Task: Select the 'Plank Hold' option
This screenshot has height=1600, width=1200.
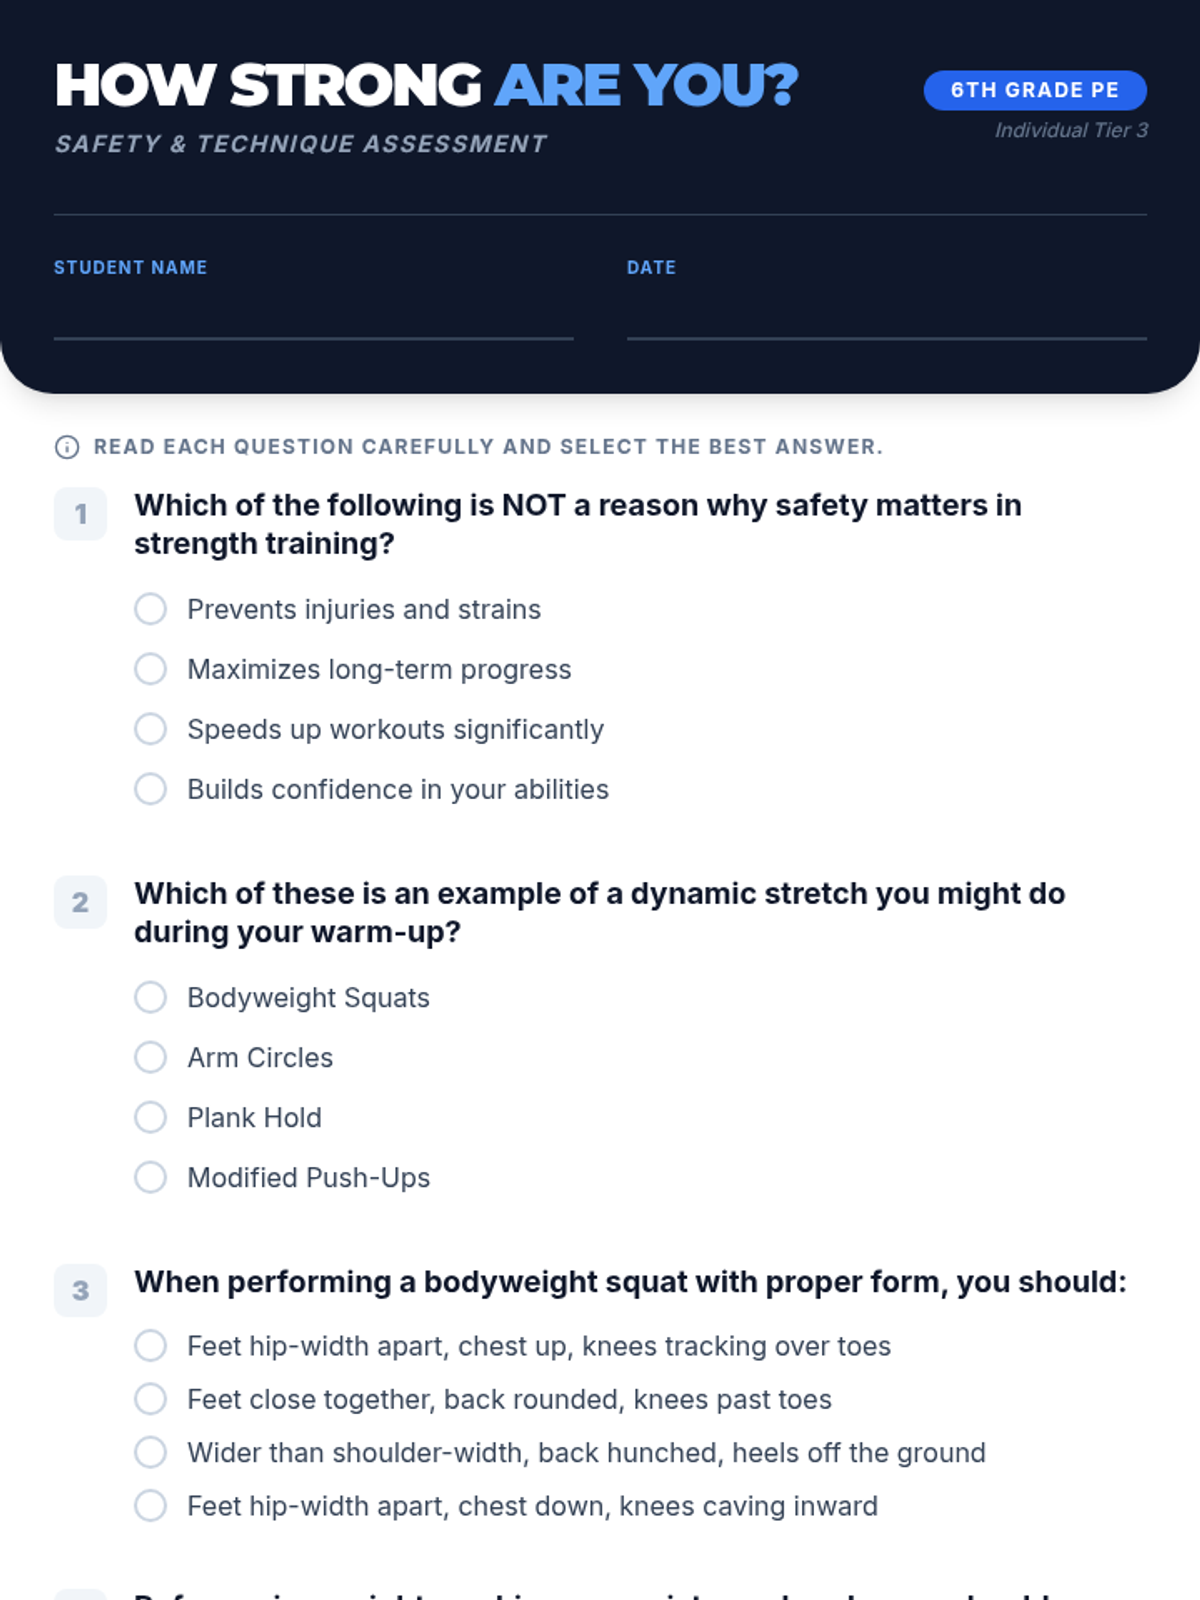Action: (x=151, y=1117)
